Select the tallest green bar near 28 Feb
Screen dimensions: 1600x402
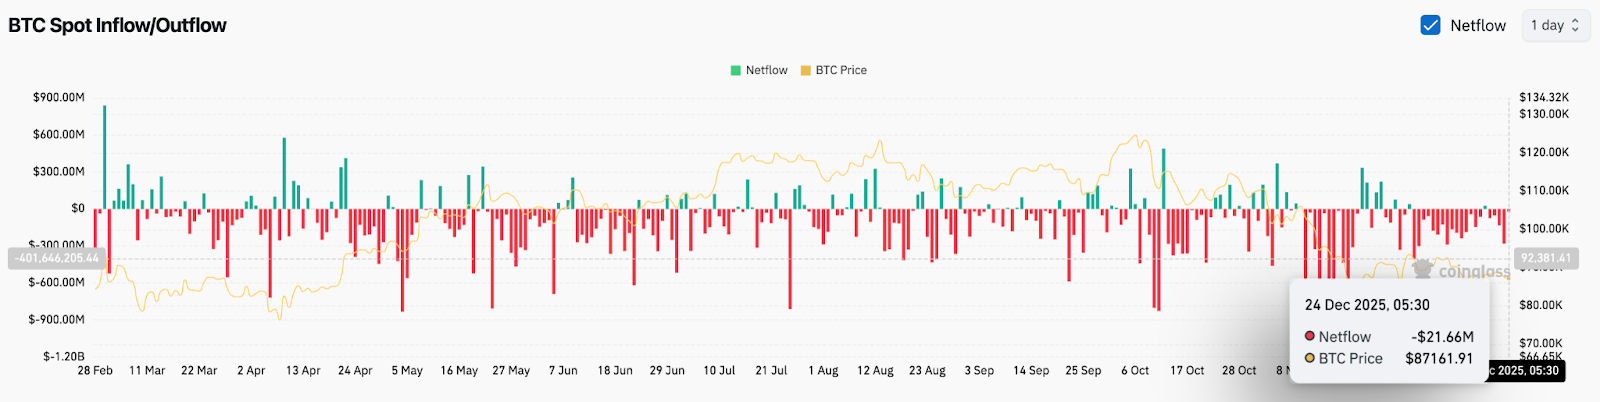click(x=104, y=157)
